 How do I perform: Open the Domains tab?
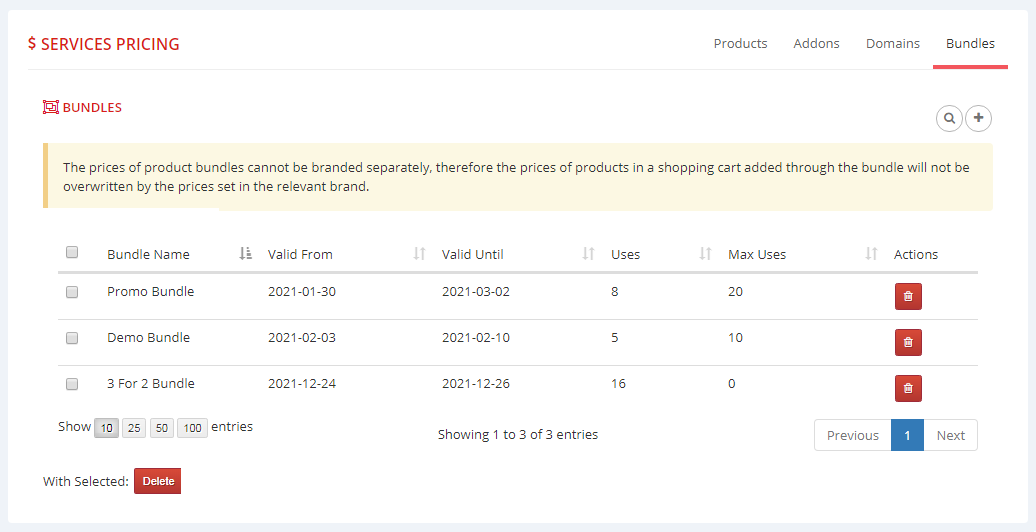click(892, 44)
